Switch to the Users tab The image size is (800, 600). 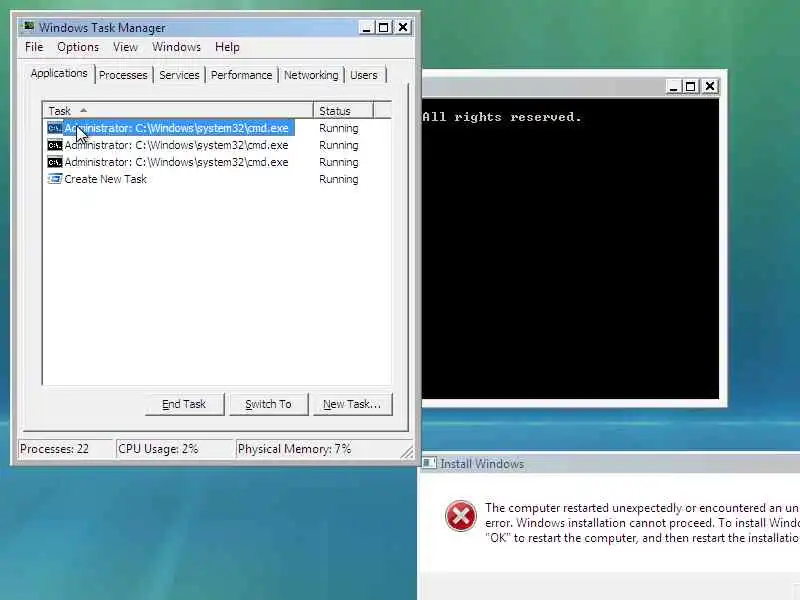pos(364,75)
